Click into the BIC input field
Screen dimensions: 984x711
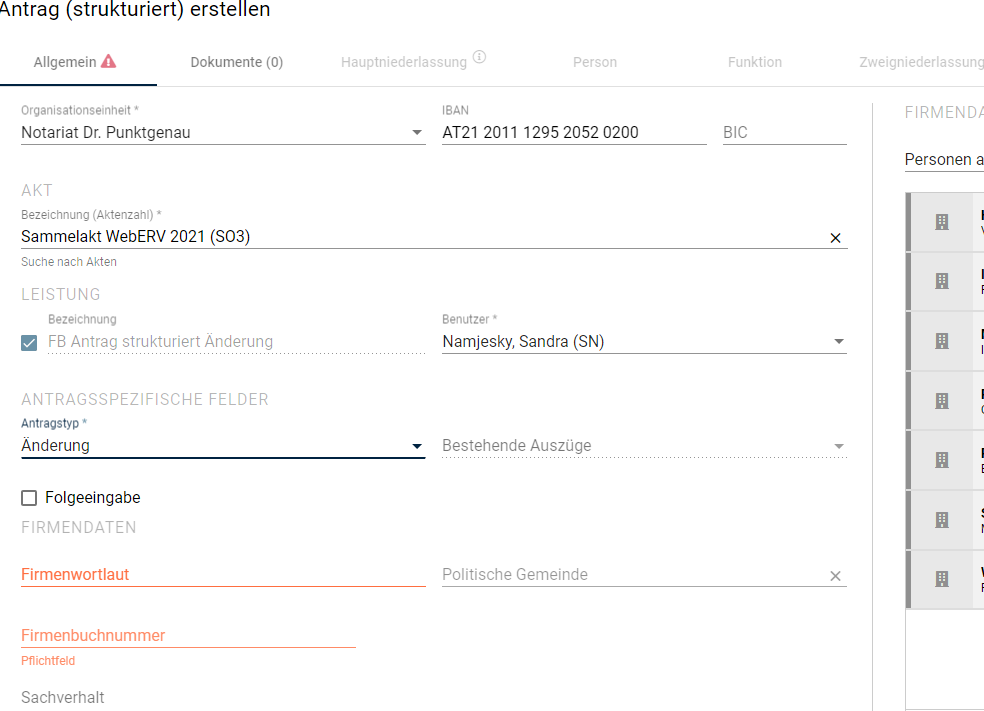pos(784,132)
